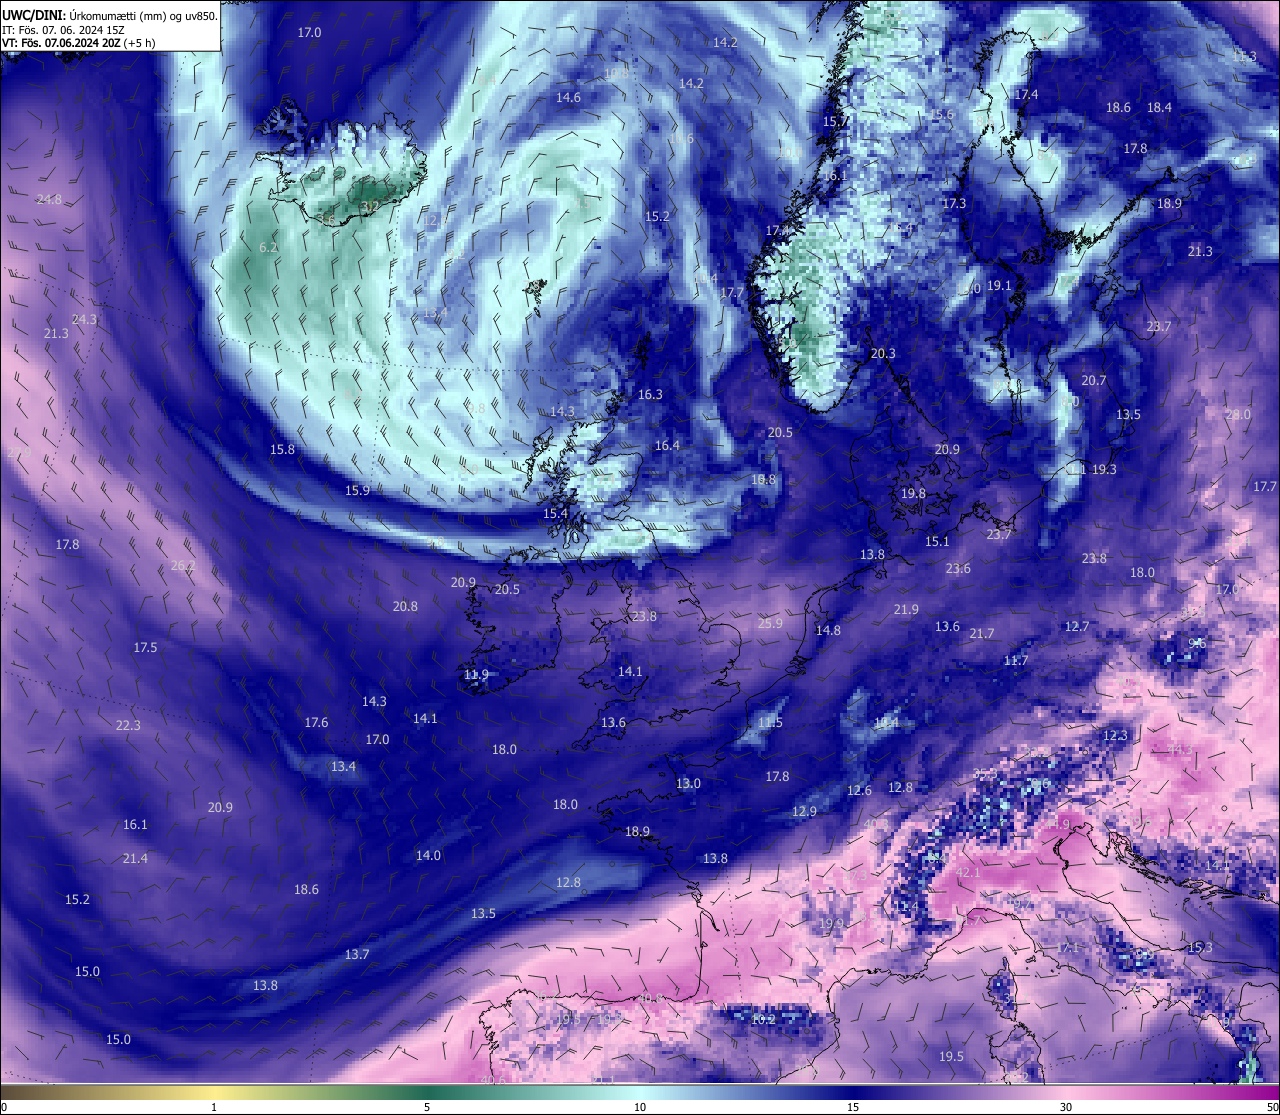The height and width of the screenshot is (1115, 1280).
Task: Click the 11.5 value over southeast England
Action: click(x=770, y=723)
